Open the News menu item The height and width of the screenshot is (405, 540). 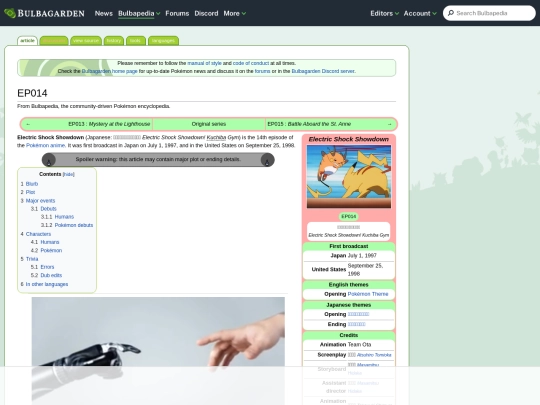pyautogui.click(x=104, y=13)
